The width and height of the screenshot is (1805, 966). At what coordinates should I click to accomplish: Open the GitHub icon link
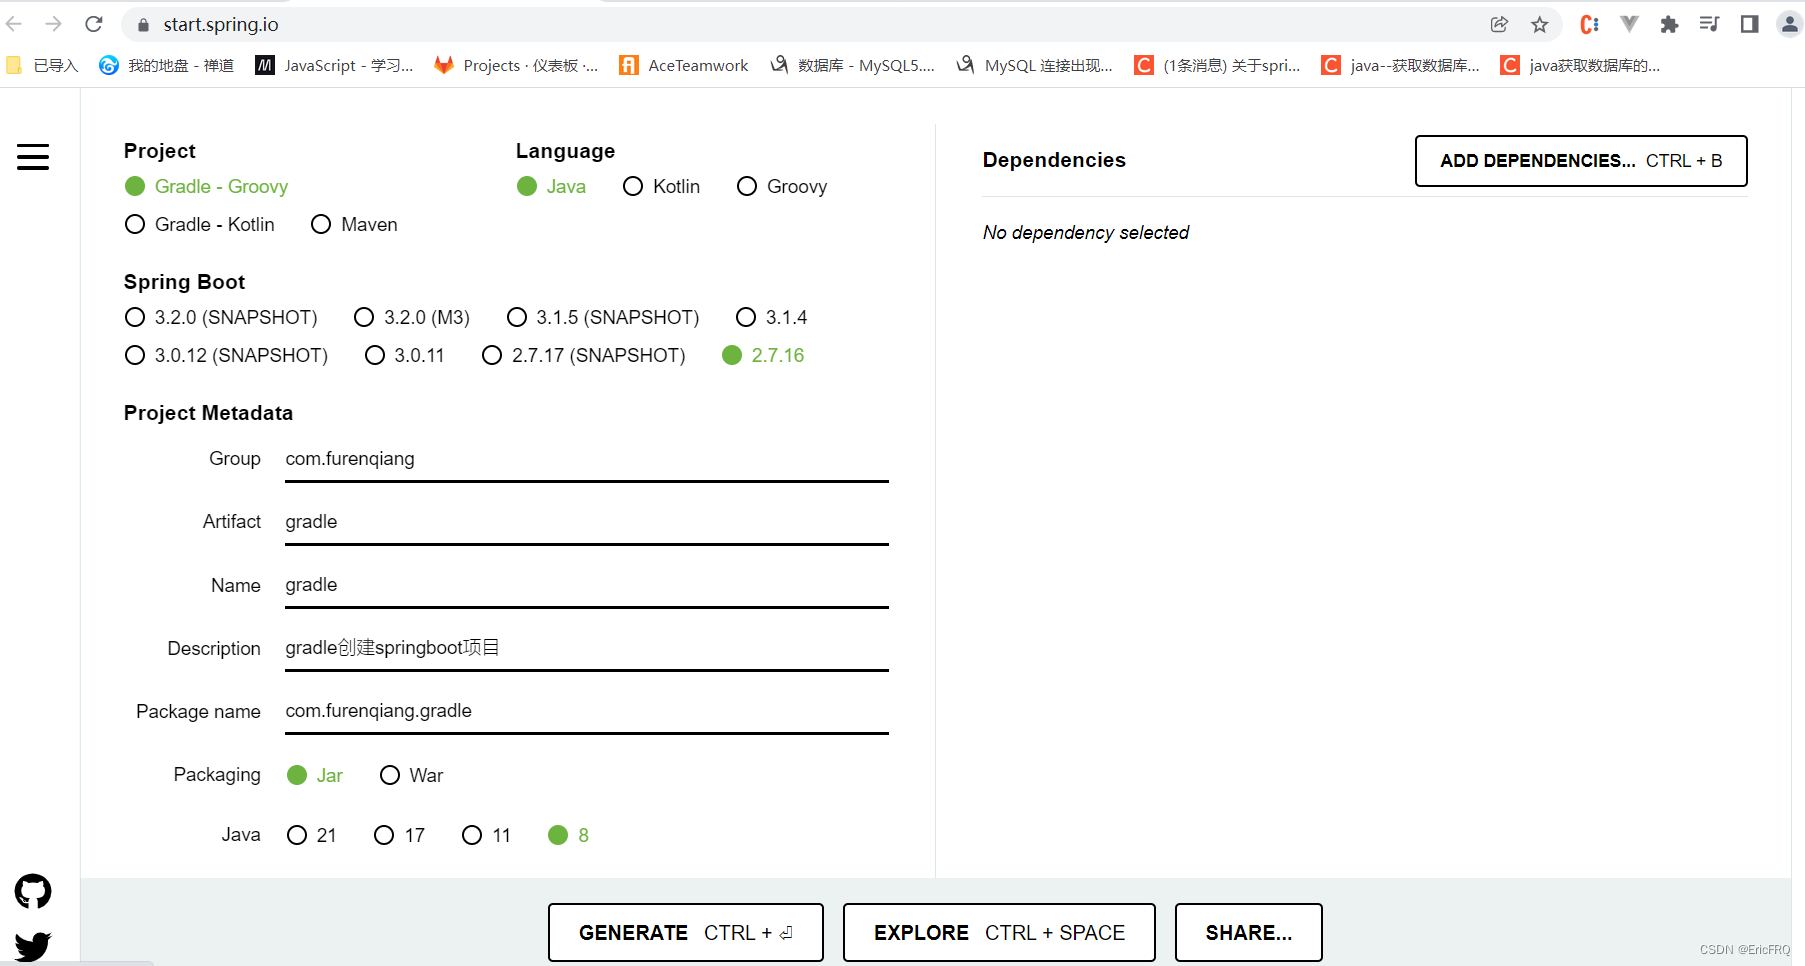pyautogui.click(x=33, y=891)
